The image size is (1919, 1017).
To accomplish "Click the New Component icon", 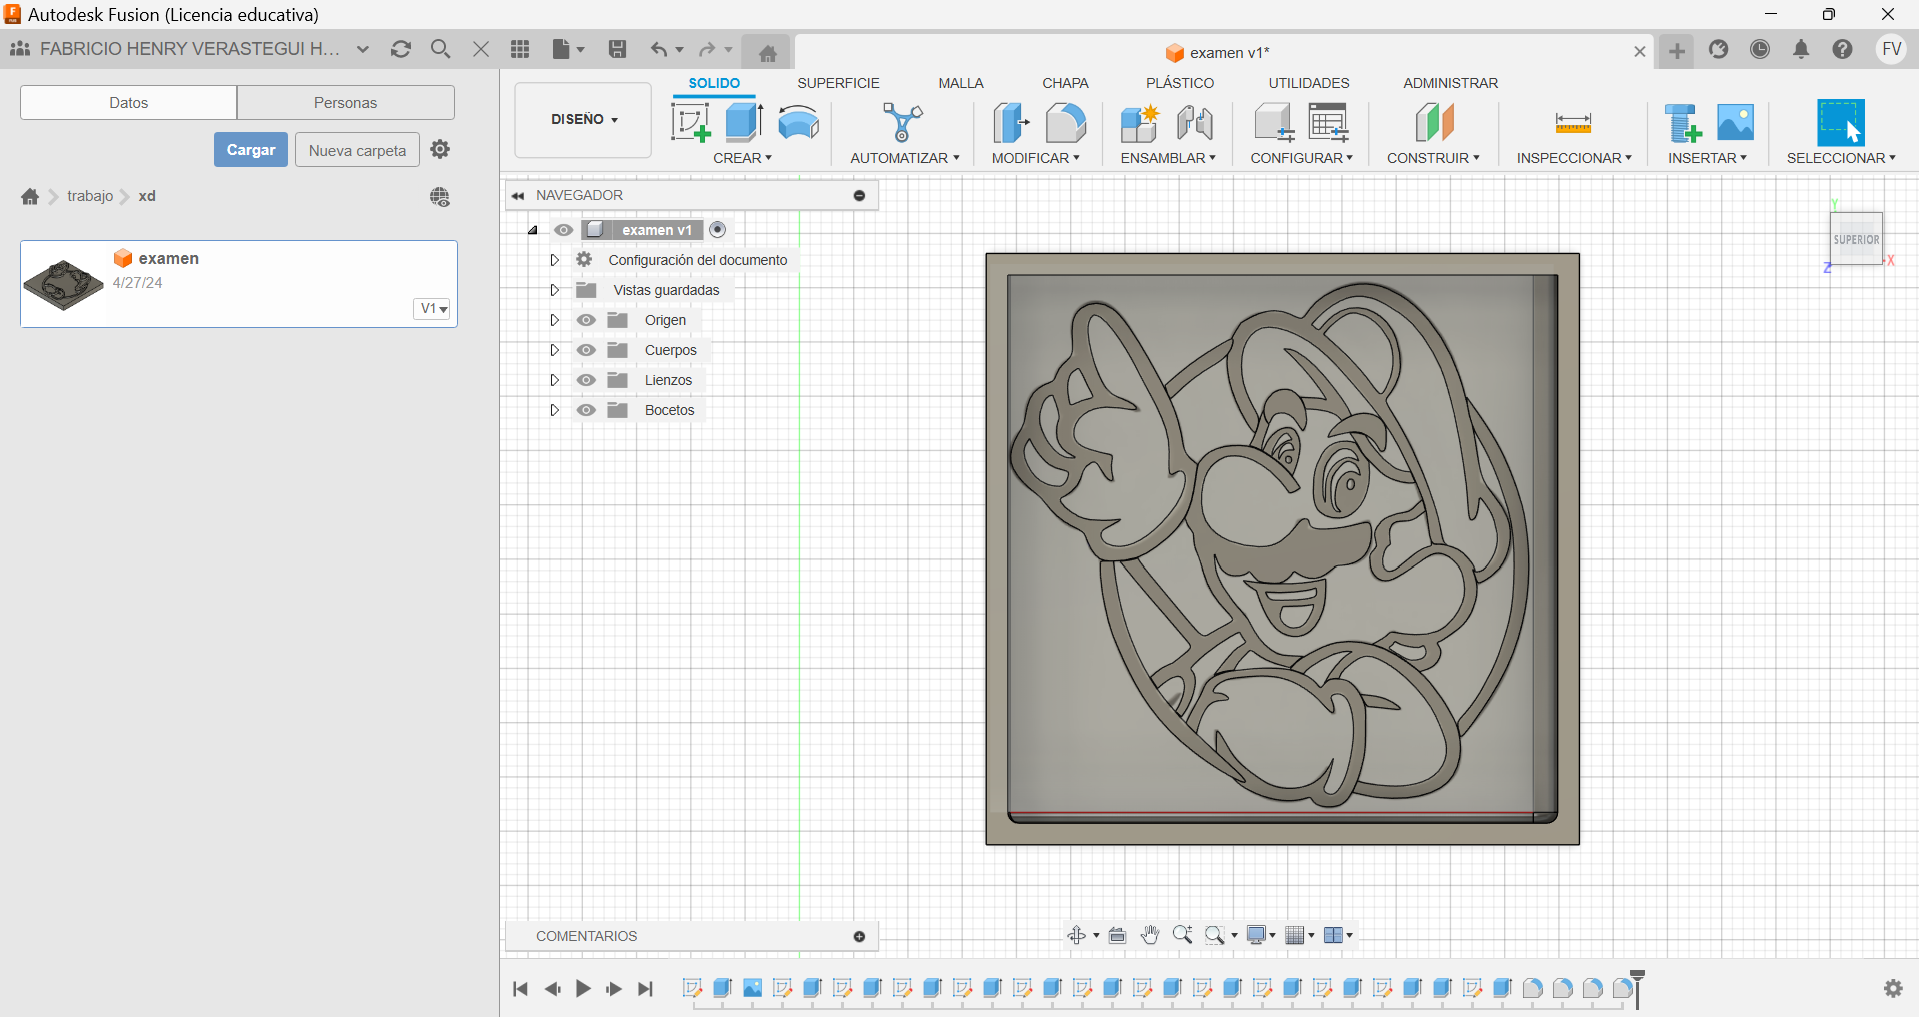I will 1139,123.
